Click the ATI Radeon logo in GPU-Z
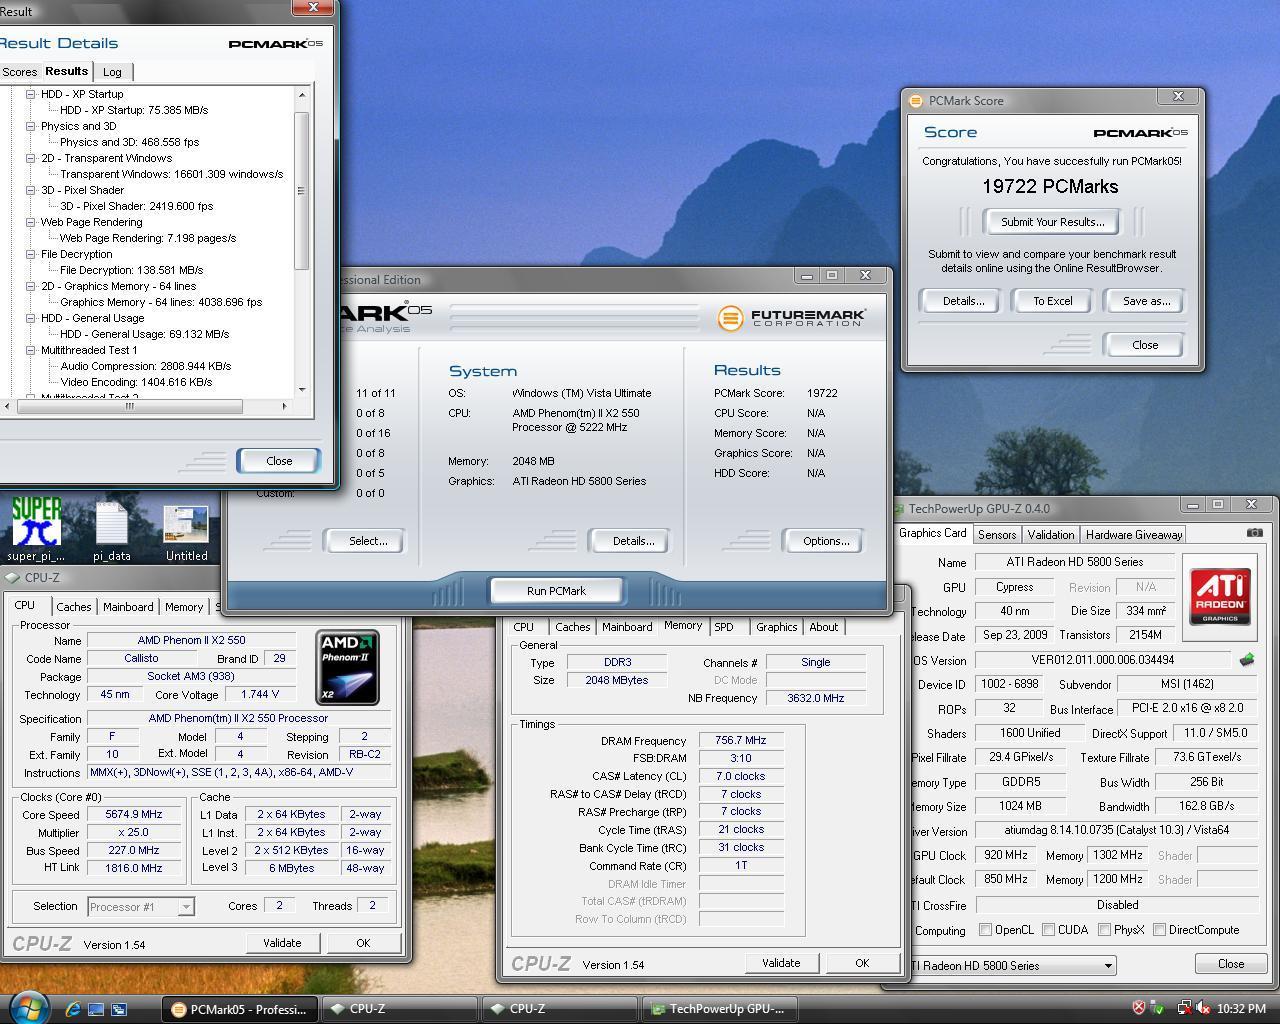 pos(1219,597)
